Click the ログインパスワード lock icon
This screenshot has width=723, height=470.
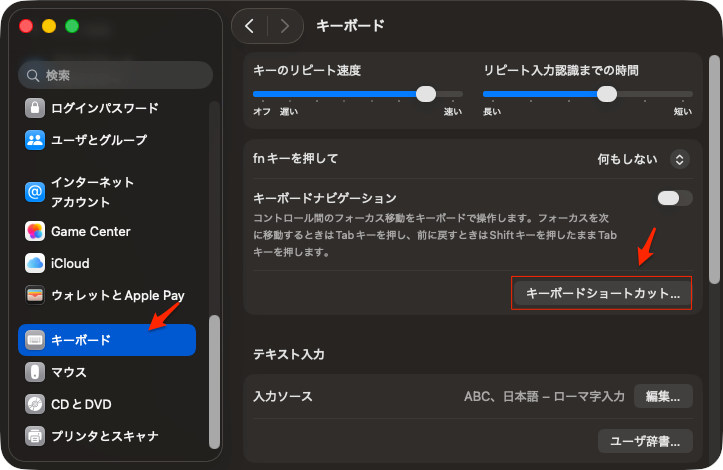(x=35, y=108)
